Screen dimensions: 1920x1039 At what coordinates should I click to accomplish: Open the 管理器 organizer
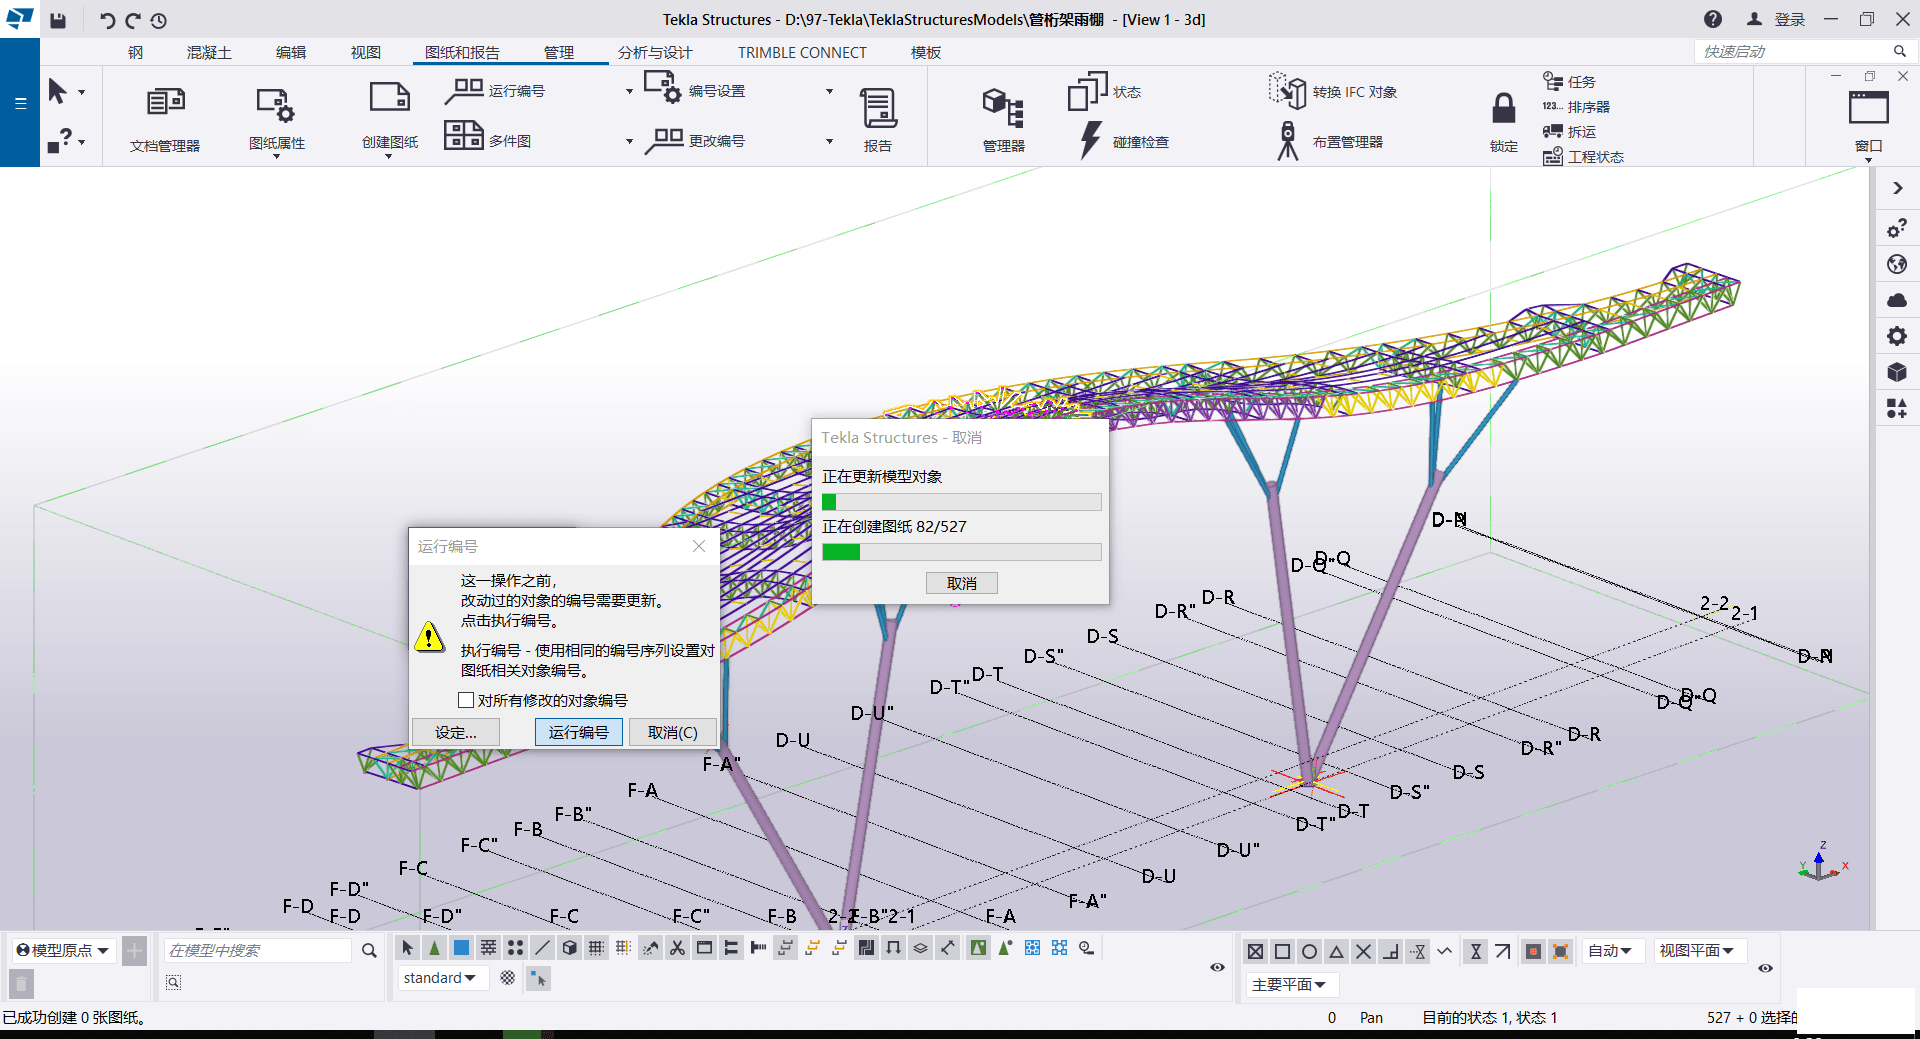(x=1003, y=118)
